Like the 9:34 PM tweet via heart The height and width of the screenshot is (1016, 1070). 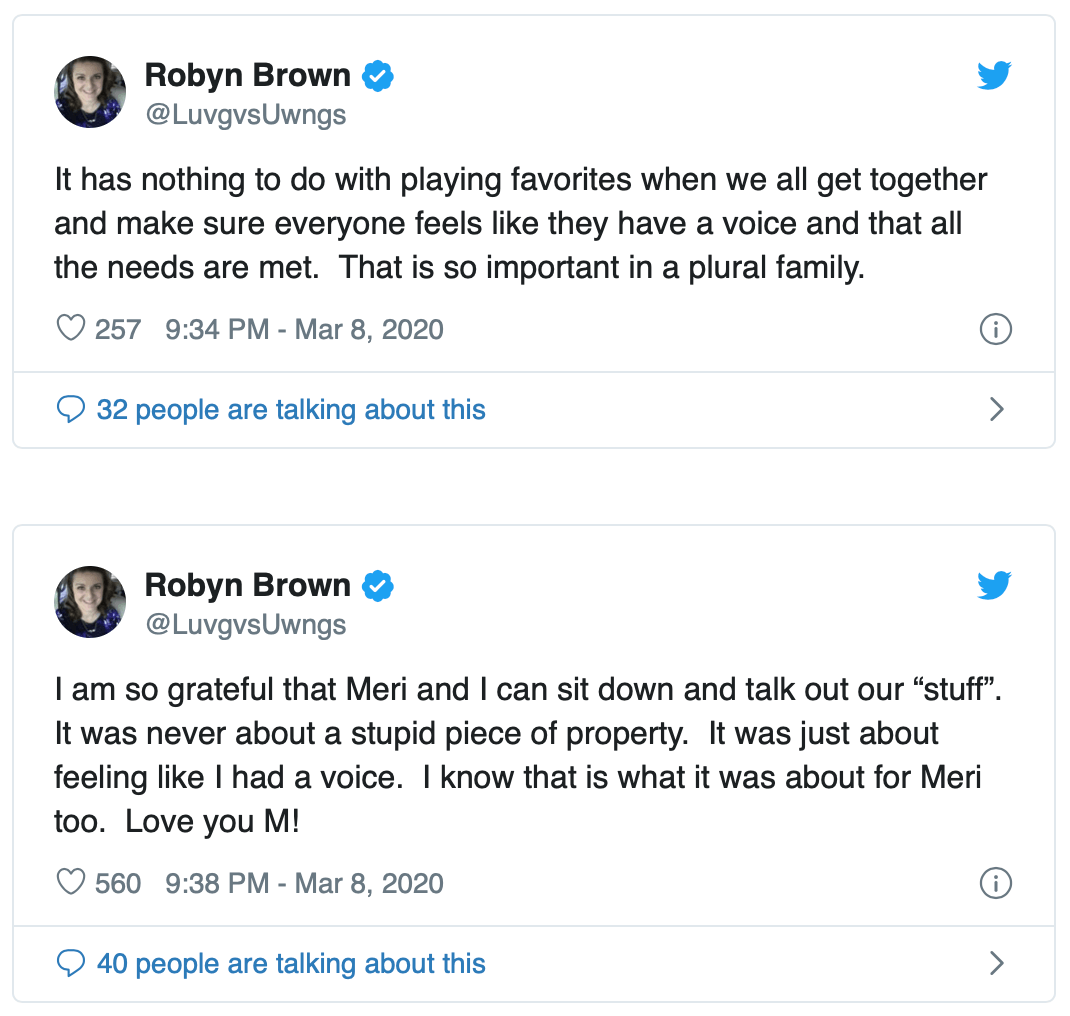tap(71, 329)
